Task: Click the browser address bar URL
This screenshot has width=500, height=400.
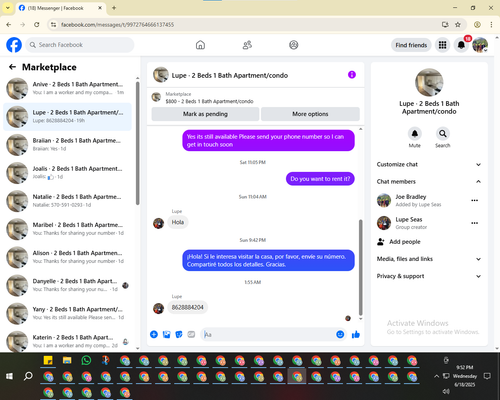Action: 117,25
